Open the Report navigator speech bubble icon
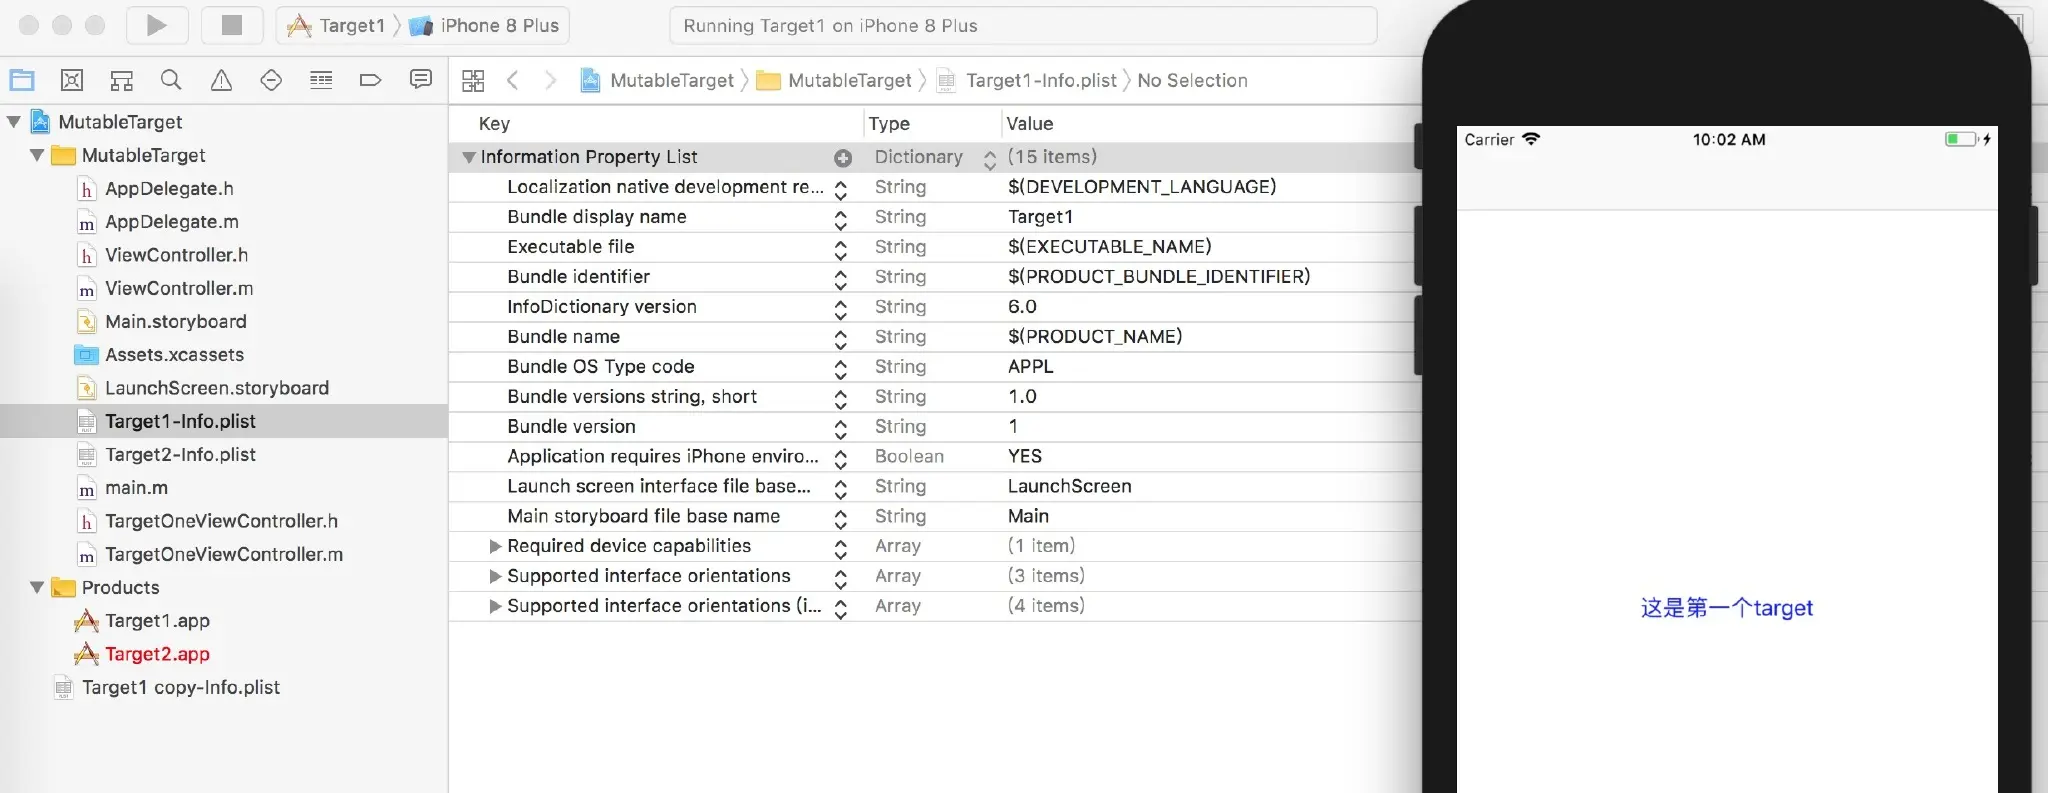Image resolution: width=2048 pixels, height=793 pixels. pos(421,80)
